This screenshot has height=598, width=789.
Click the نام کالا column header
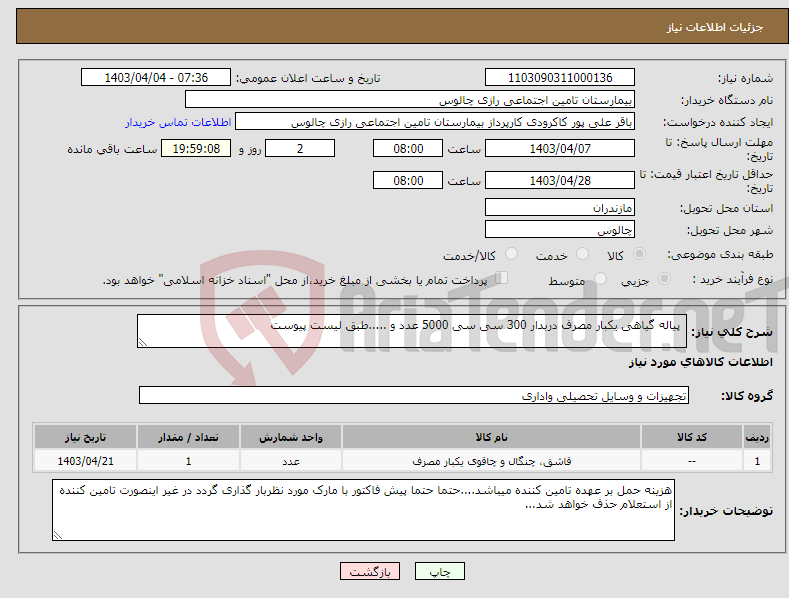point(491,437)
